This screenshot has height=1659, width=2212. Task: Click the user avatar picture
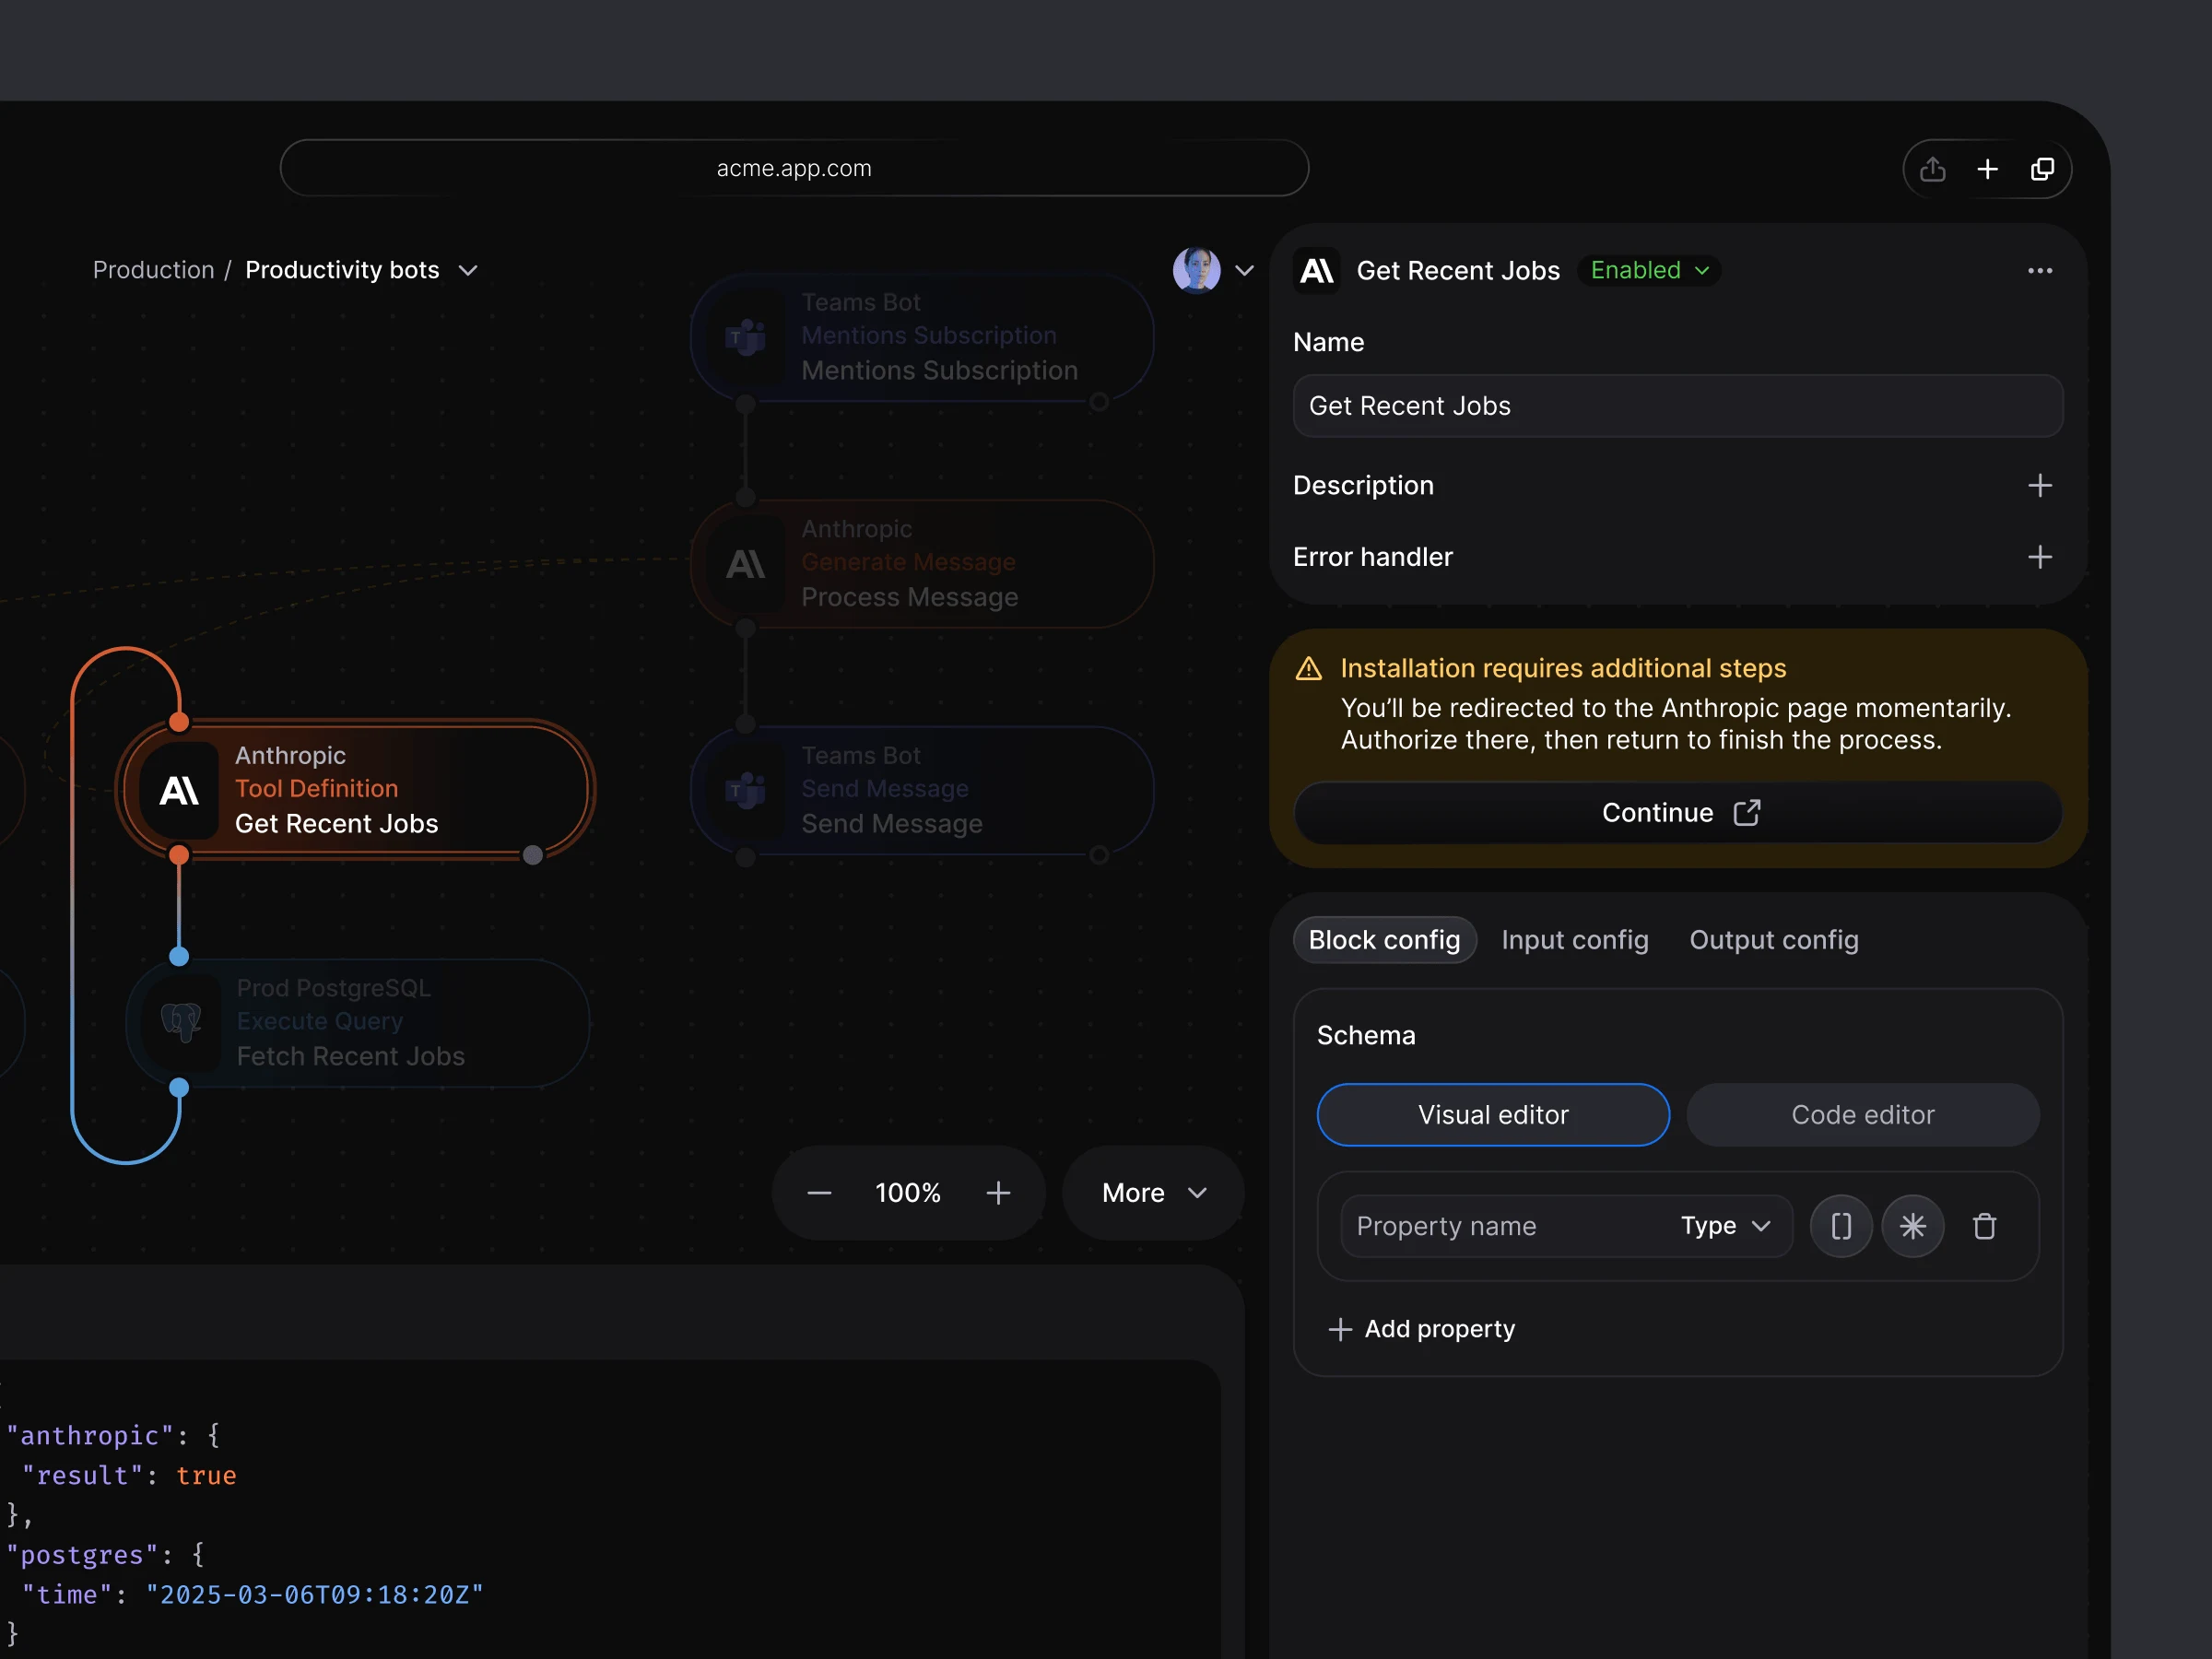click(x=1196, y=270)
